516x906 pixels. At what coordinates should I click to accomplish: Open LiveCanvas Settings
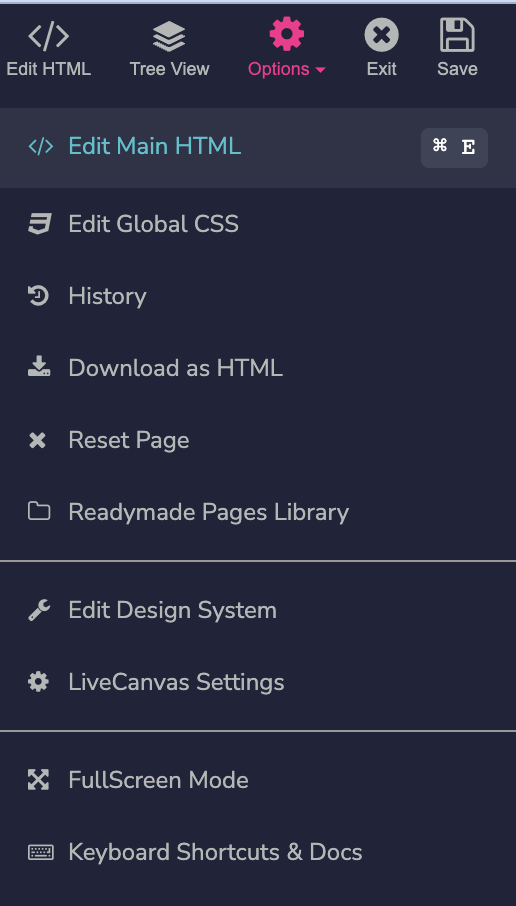[258, 682]
